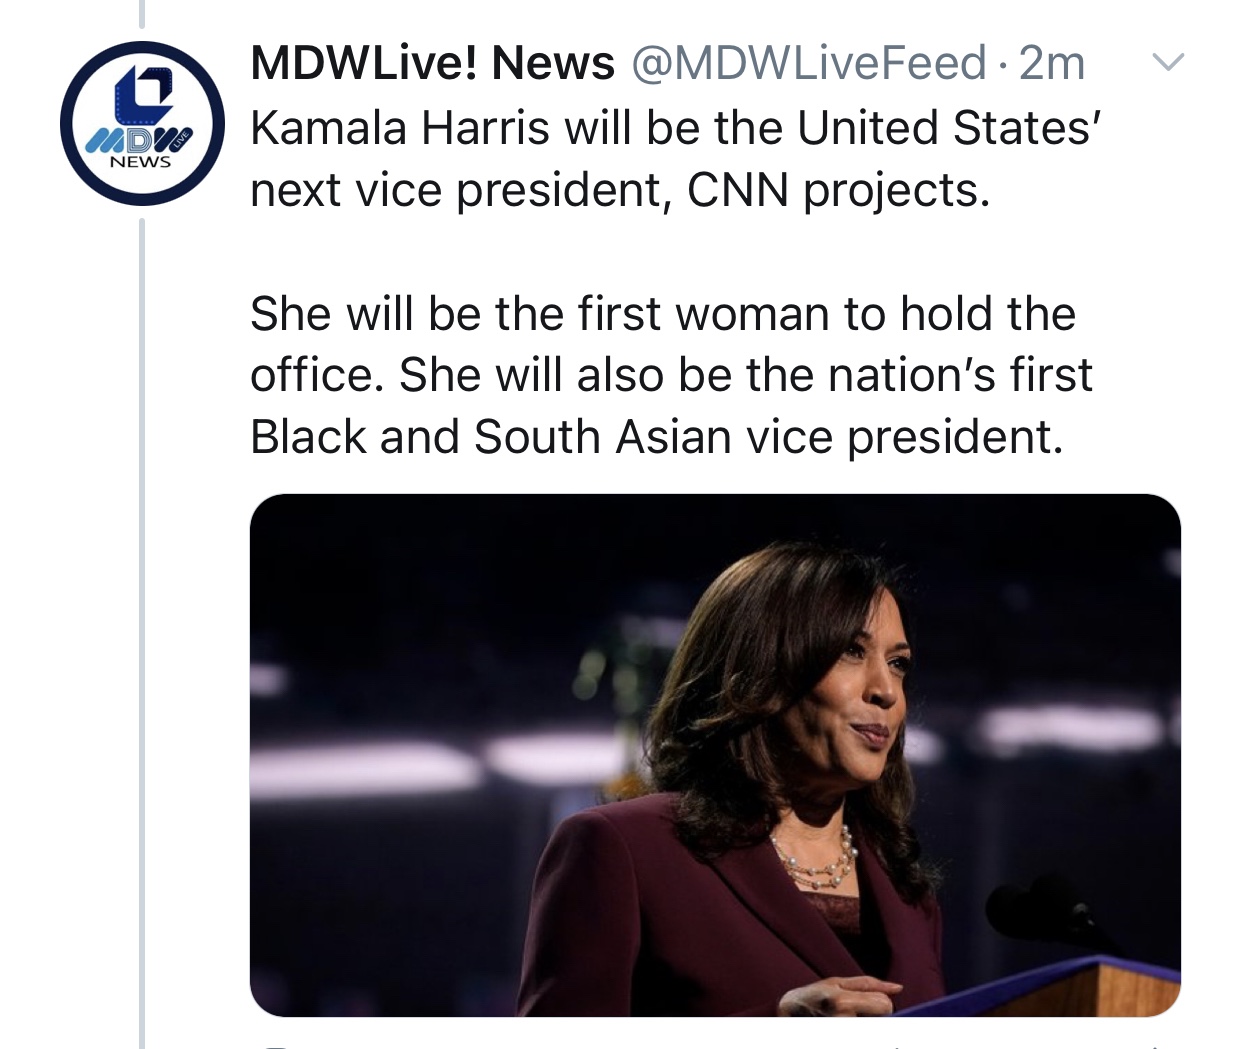Click the reply icon edge below the photo
Image resolution: width=1242 pixels, height=1049 pixels.
(x=274, y=1045)
